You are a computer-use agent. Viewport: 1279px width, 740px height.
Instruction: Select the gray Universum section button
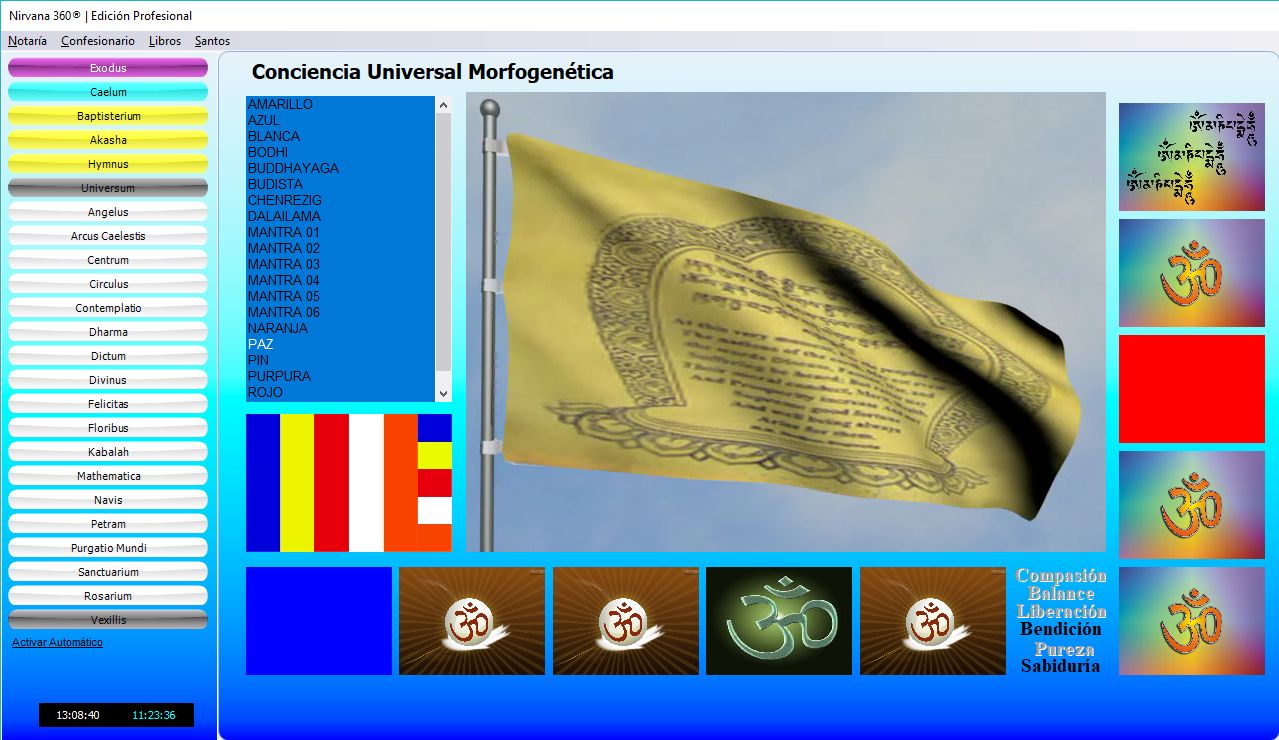tap(108, 188)
